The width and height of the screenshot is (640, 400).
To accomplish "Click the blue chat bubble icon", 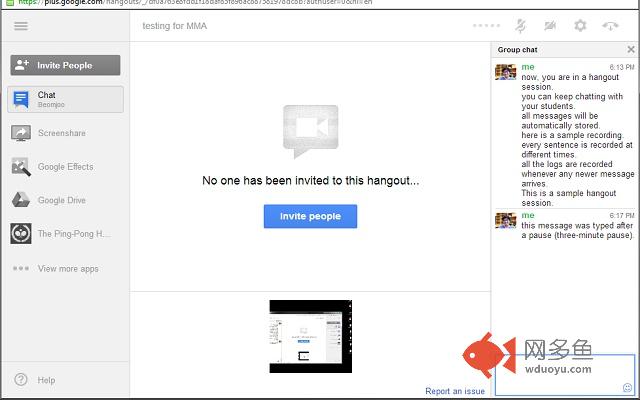I will [x=21, y=100].
